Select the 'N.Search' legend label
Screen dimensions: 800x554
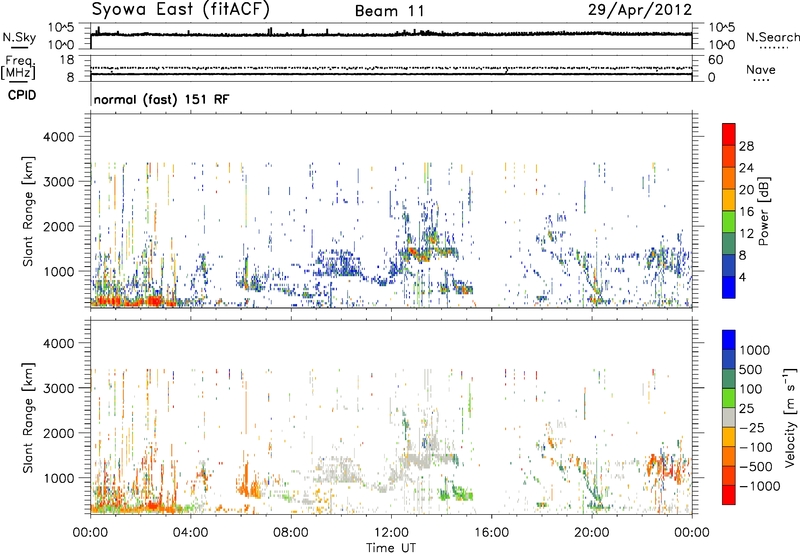772,37
